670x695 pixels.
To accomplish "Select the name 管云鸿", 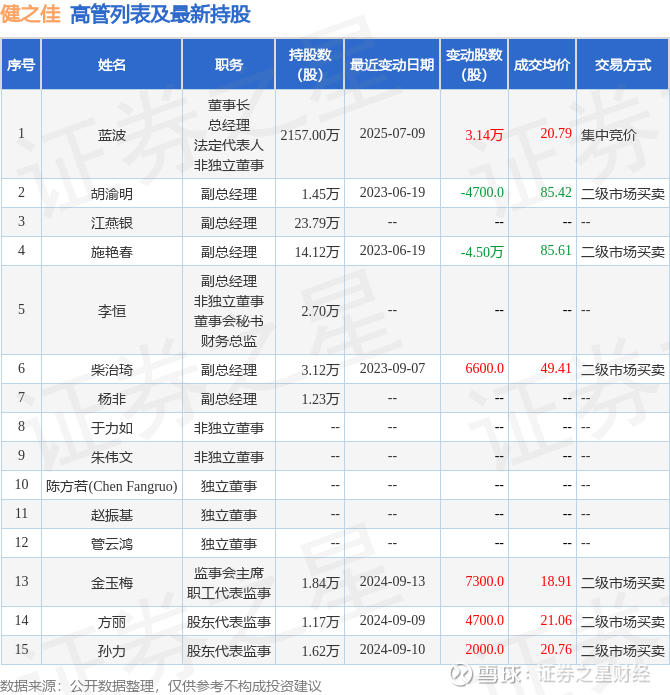I will (x=112, y=544).
